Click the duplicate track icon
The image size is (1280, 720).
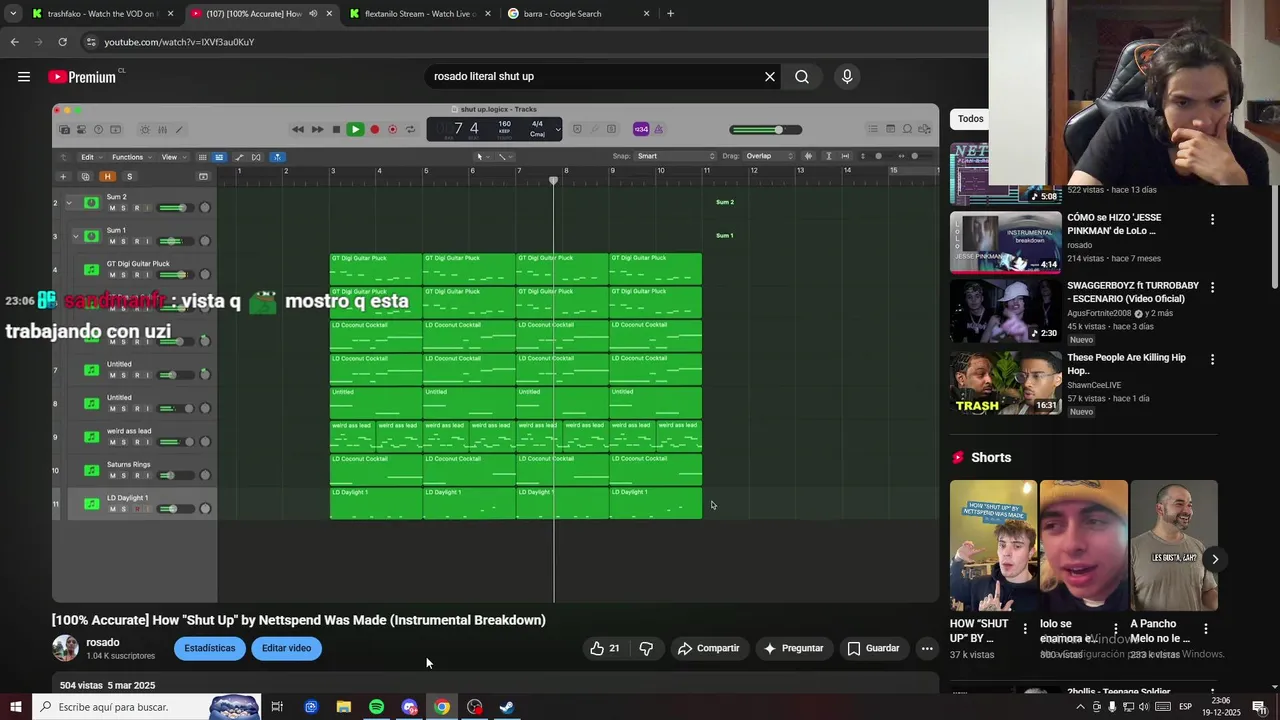click(85, 177)
